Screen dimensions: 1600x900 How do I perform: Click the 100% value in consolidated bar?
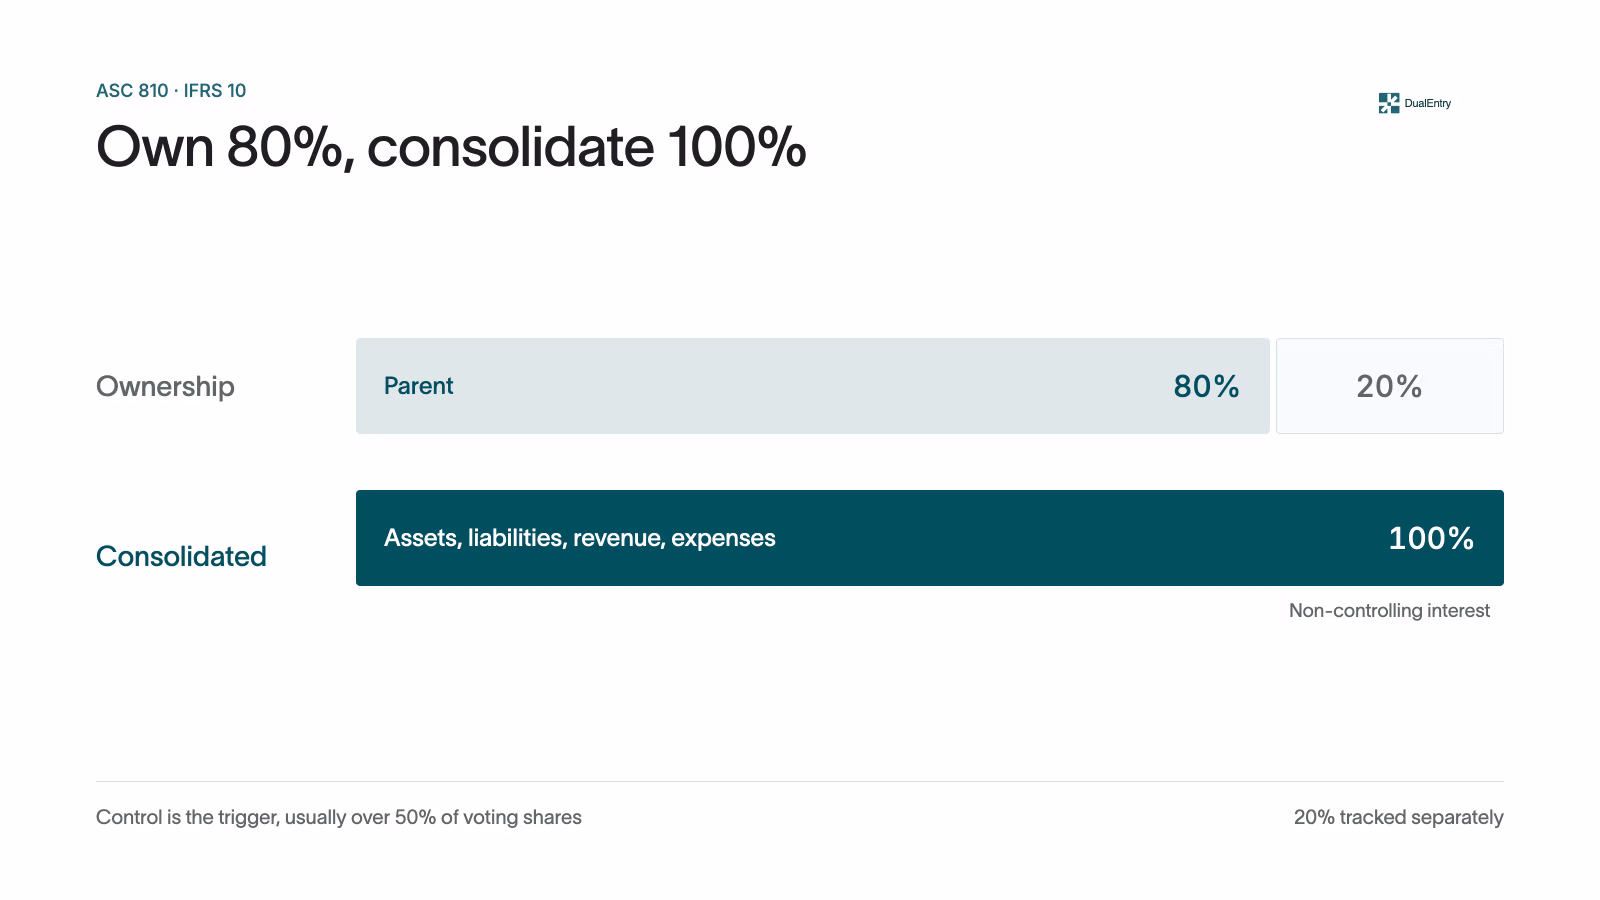pos(1431,538)
